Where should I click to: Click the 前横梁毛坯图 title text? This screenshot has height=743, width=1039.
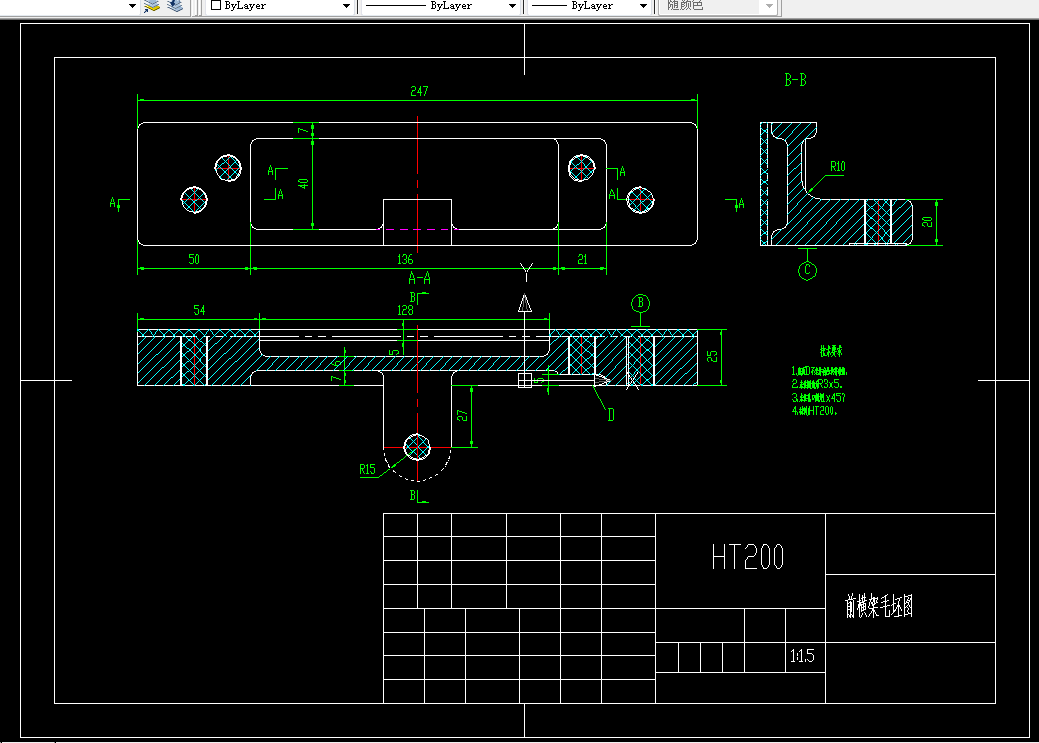[x=879, y=606]
